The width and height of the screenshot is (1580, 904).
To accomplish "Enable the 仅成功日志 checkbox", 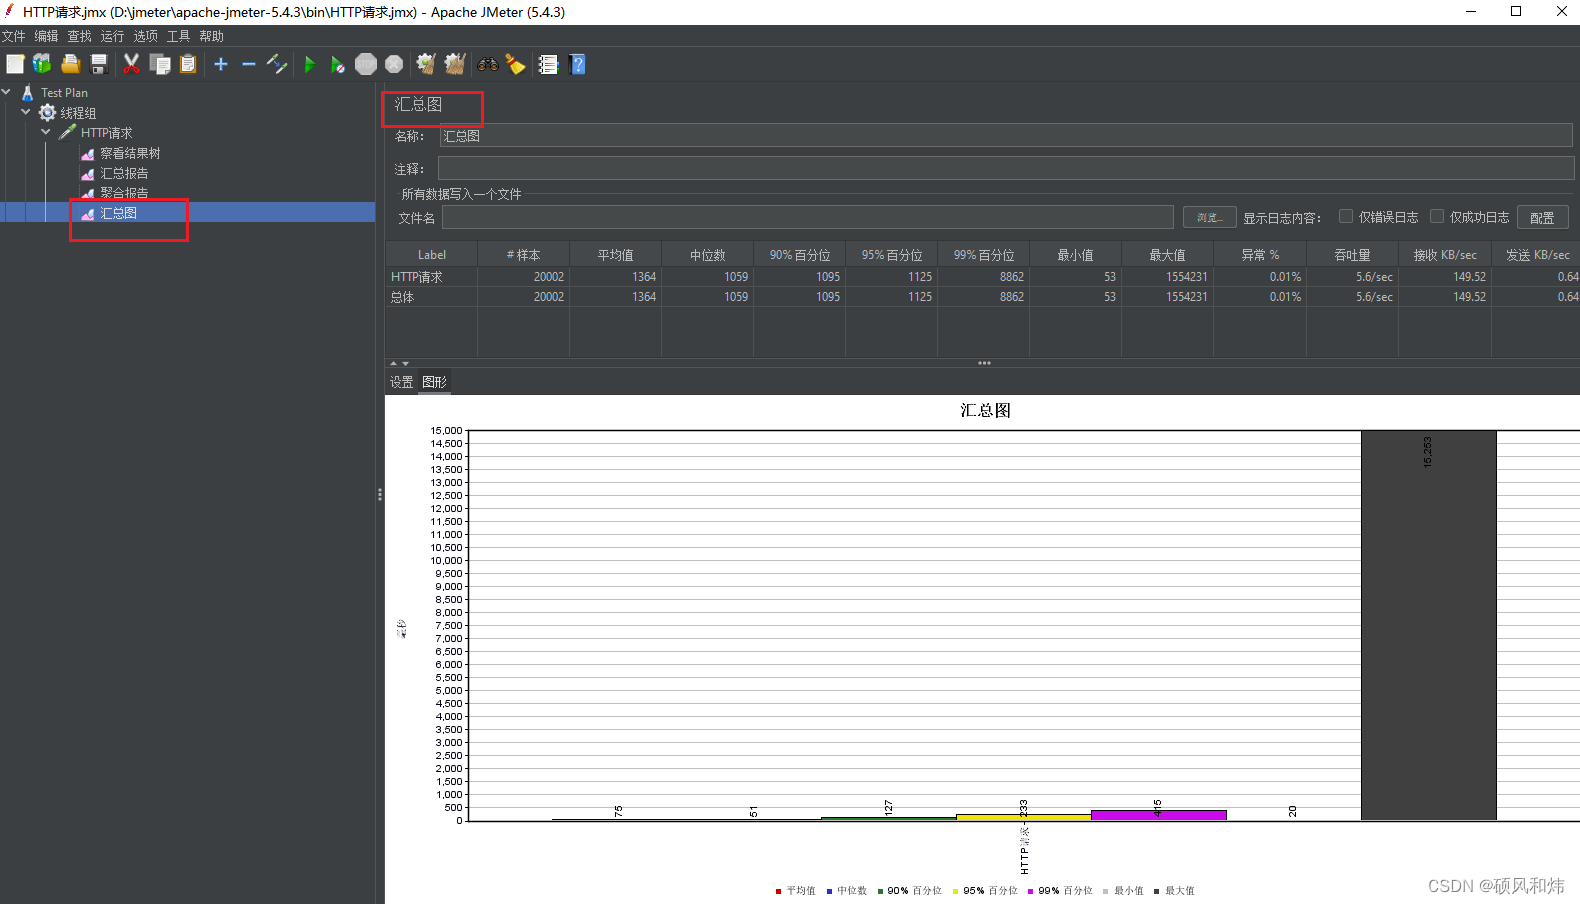I will tap(1437, 216).
